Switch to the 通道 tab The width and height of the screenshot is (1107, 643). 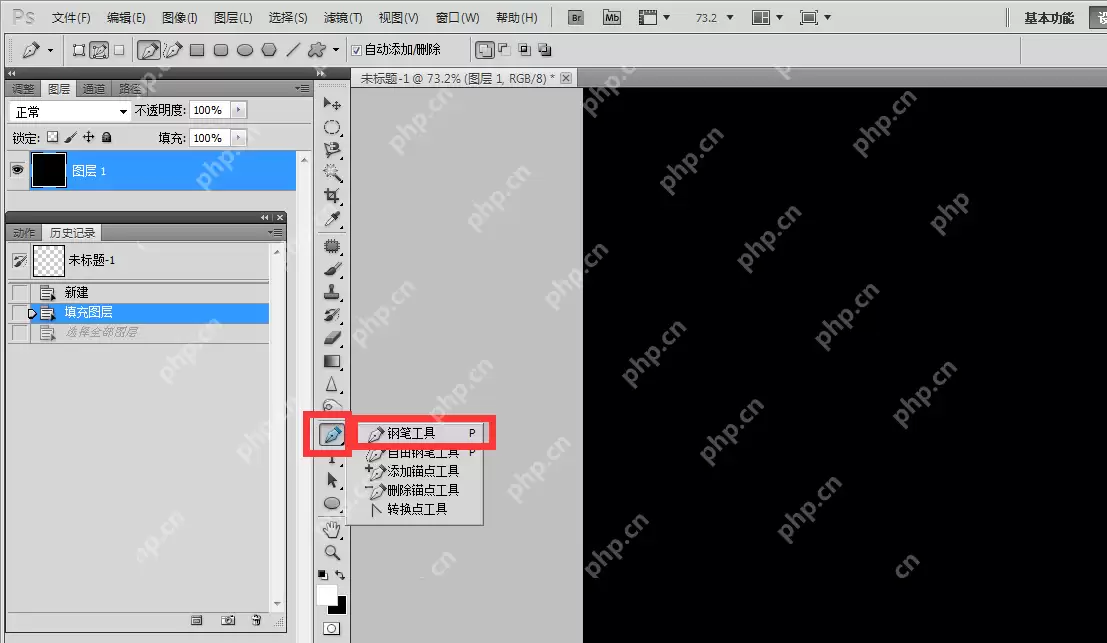point(94,88)
